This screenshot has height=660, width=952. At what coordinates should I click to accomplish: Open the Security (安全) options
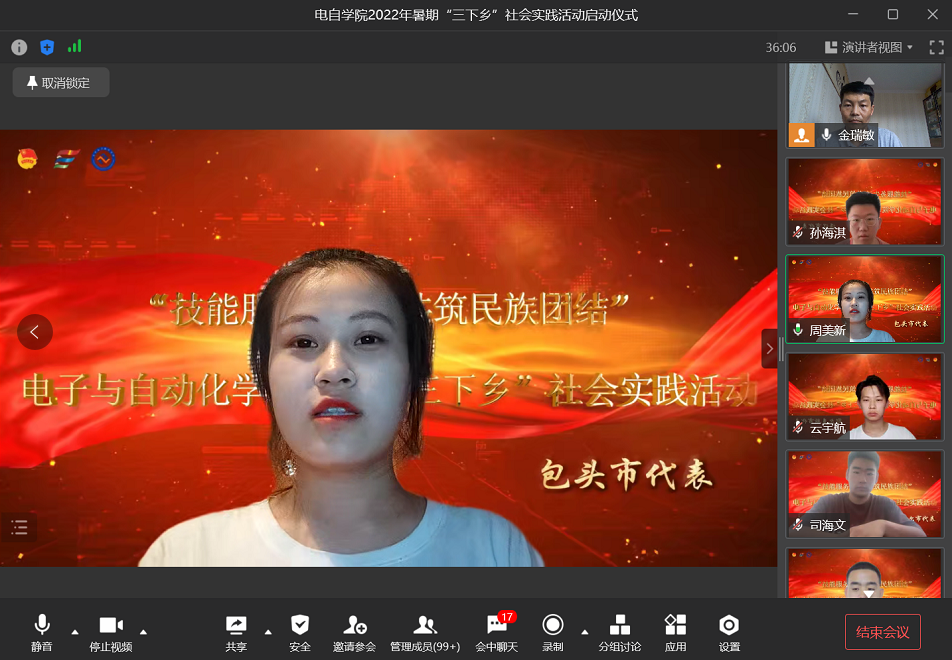(x=300, y=632)
